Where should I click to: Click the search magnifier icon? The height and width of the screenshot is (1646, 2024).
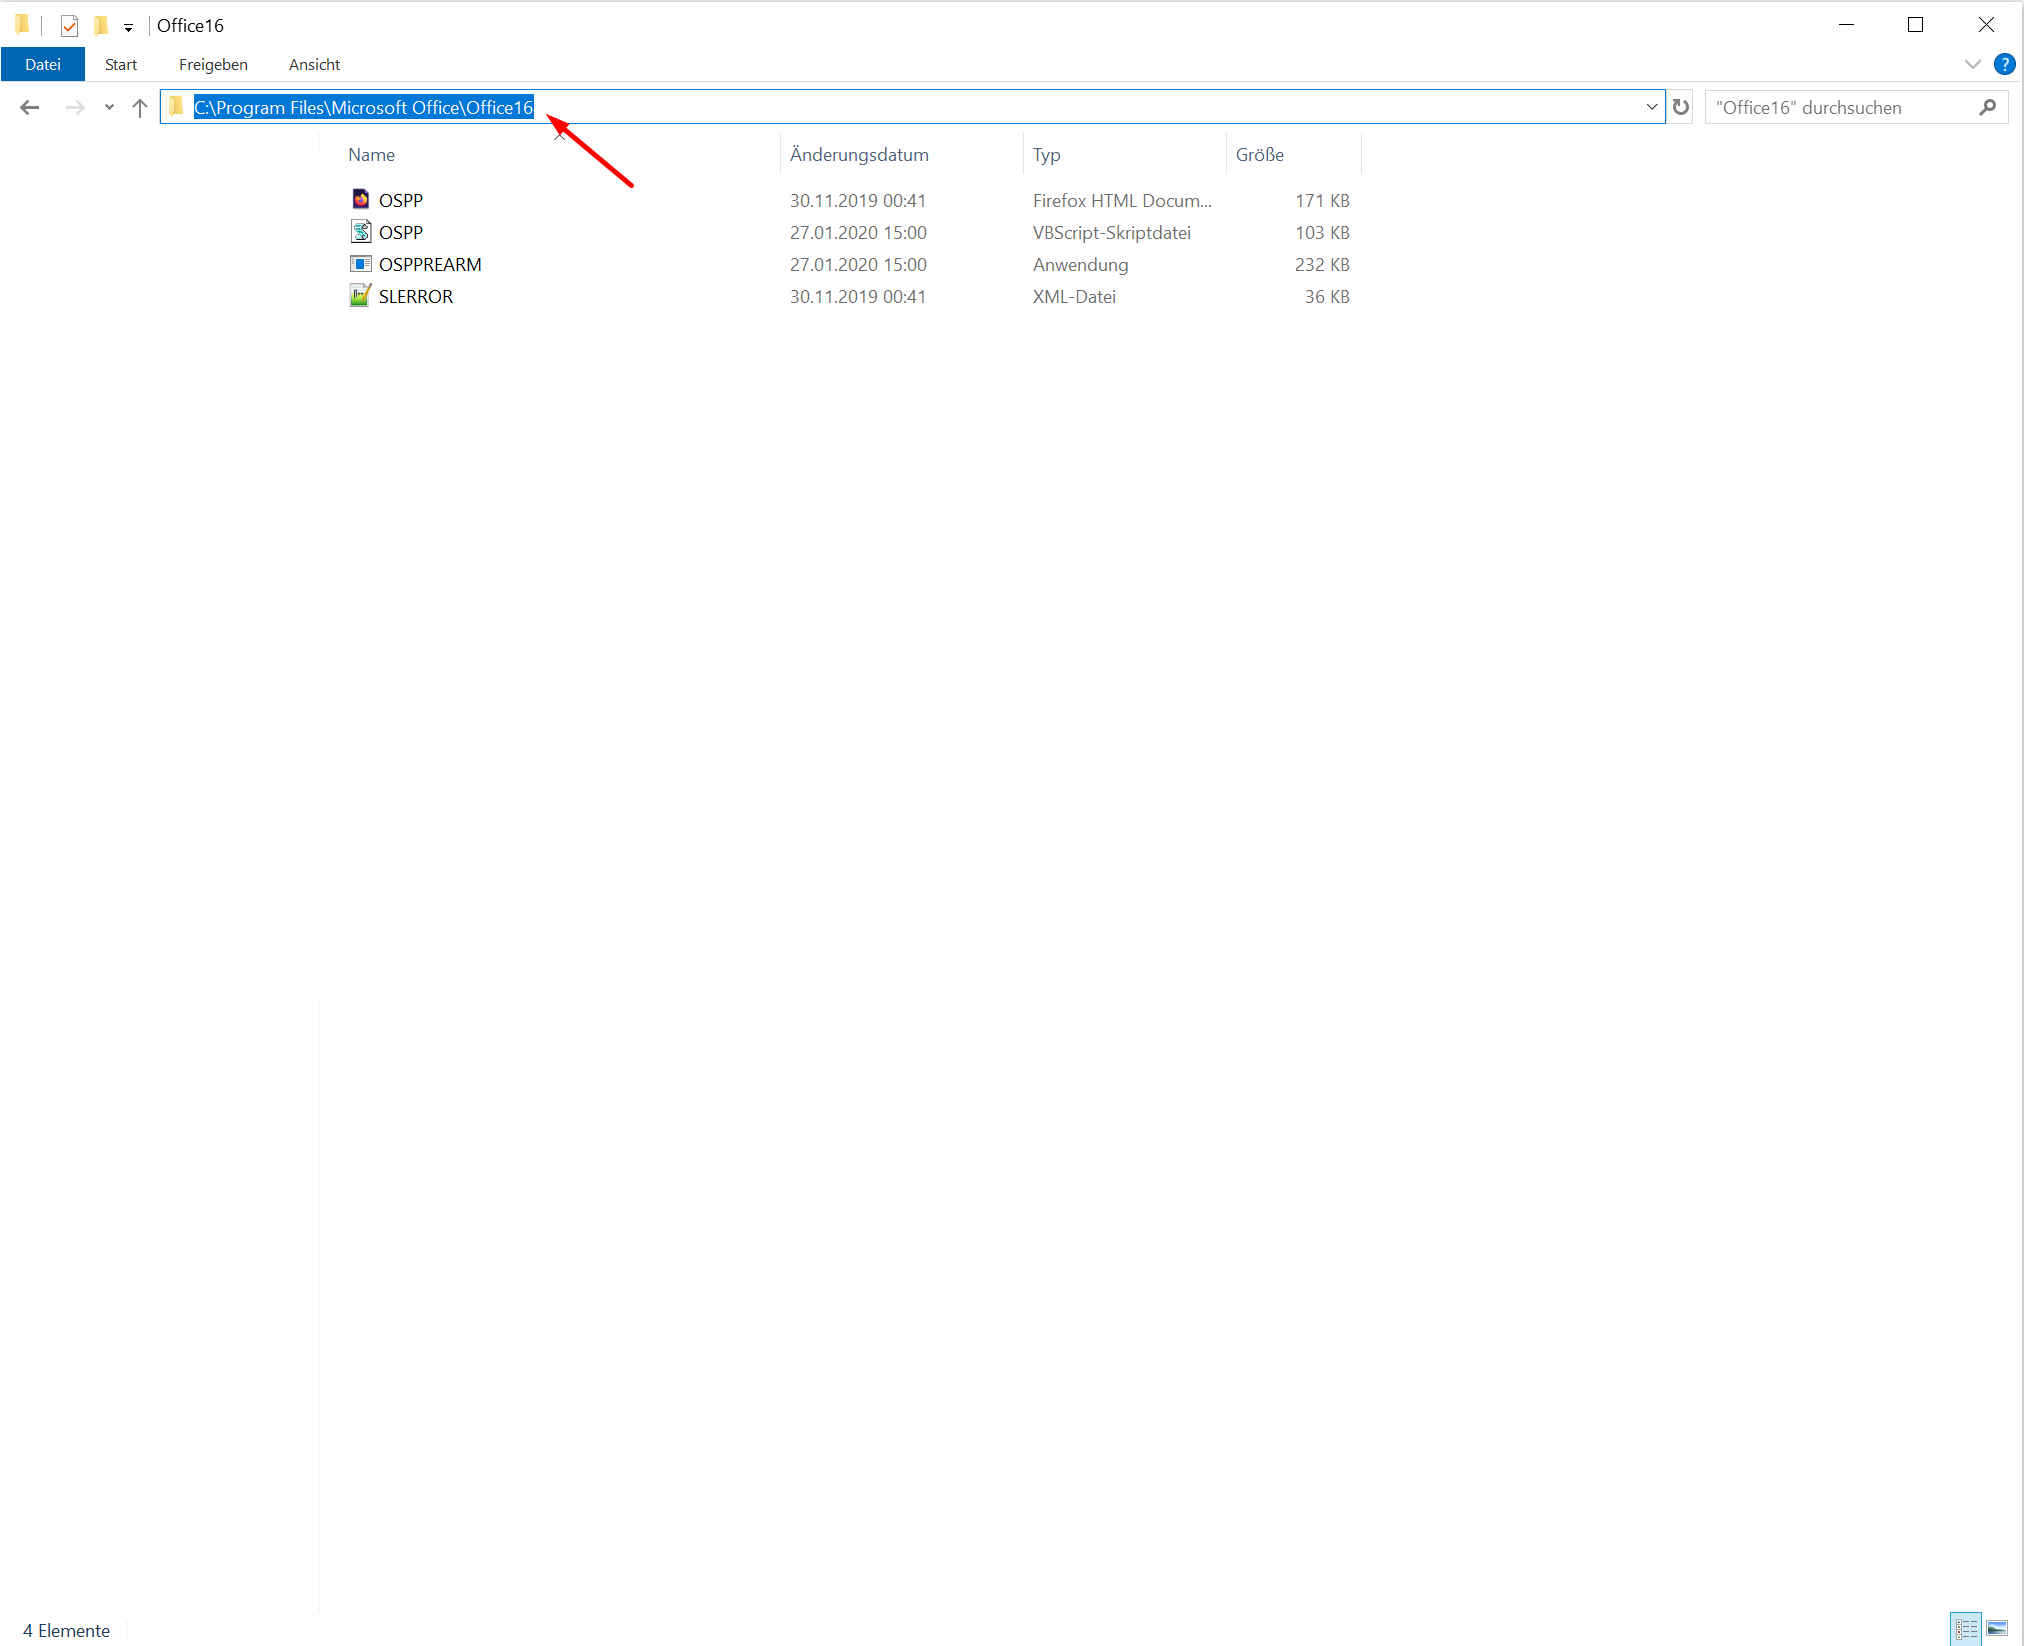pyautogui.click(x=1988, y=107)
